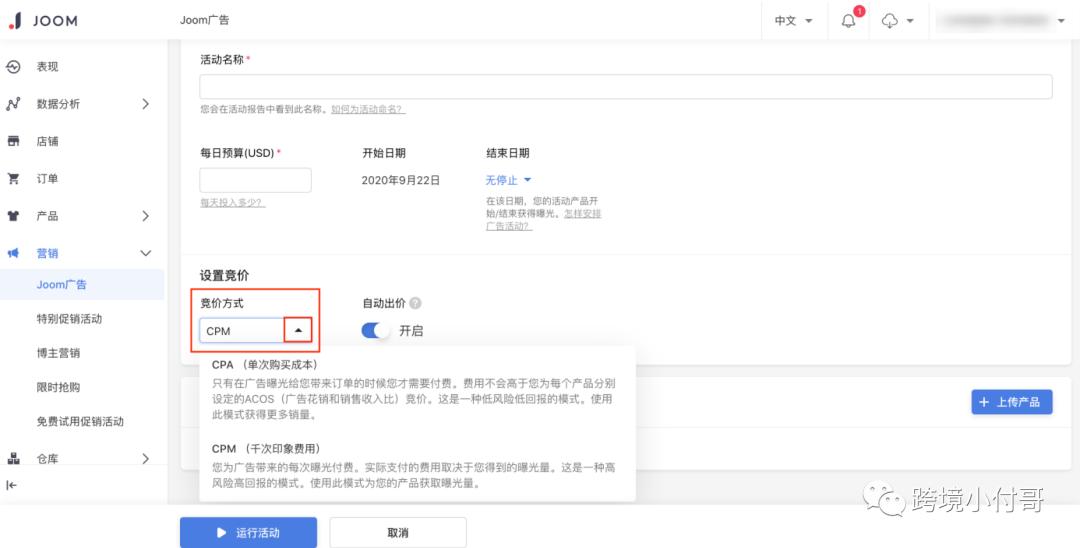Expand the 仓库 submenu chevron
1080x548 pixels.
(x=145, y=458)
